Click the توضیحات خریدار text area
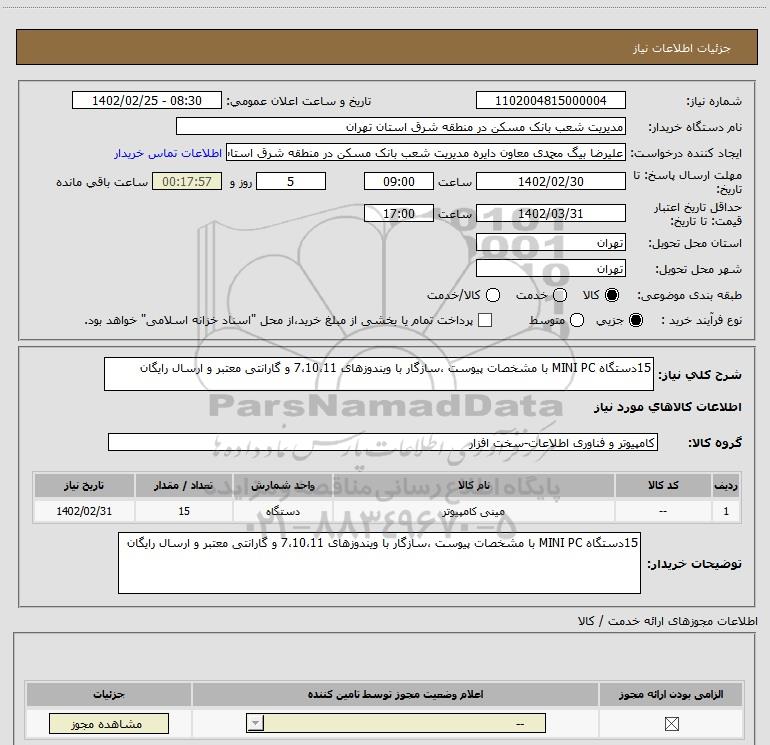 [x=379, y=563]
